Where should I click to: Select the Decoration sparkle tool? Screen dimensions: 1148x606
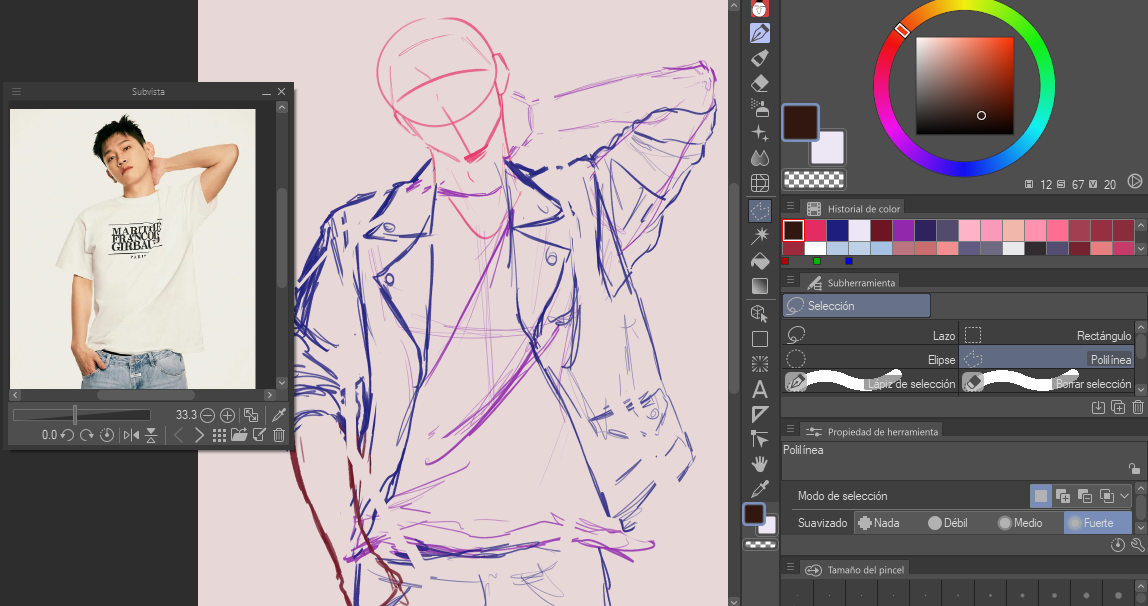[760, 132]
